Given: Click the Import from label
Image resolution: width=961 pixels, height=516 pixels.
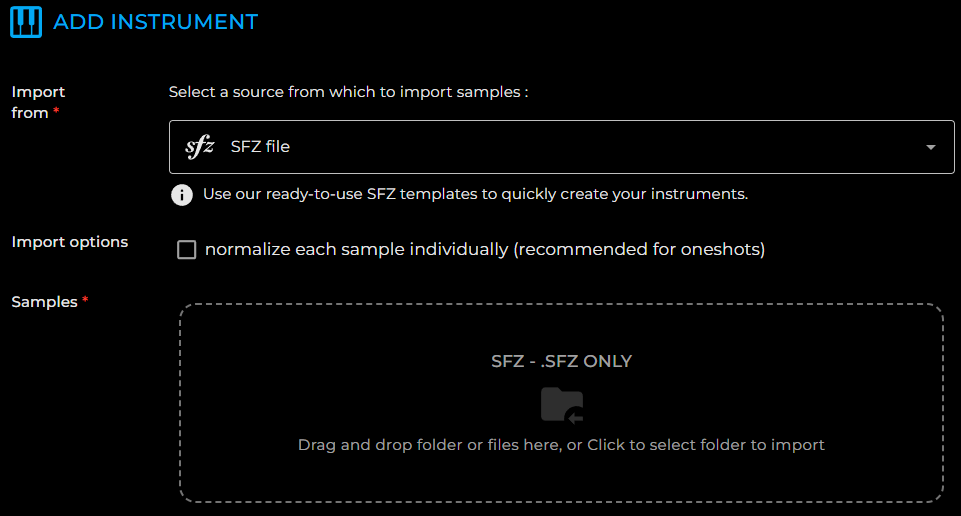Looking at the screenshot, I should (38, 102).
